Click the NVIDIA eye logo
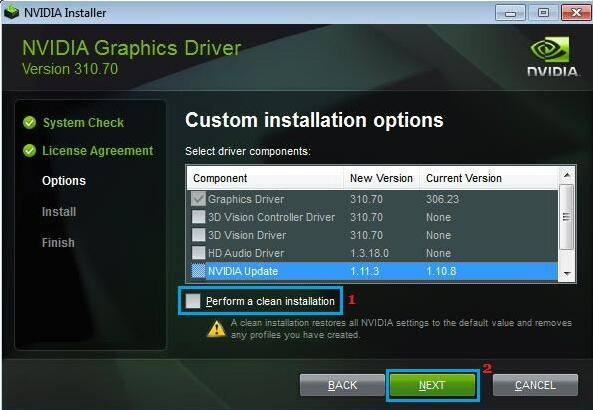Image resolution: width=593 pixels, height=410 pixels. tap(550, 50)
